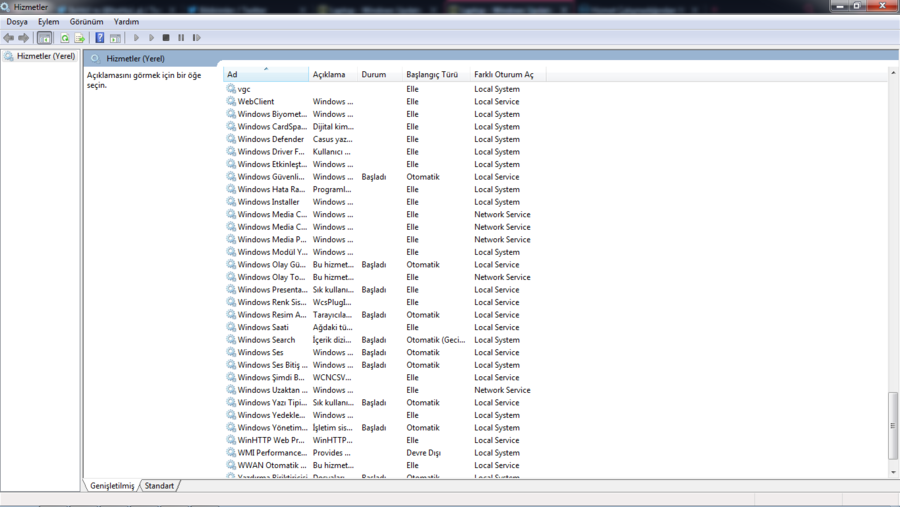Image resolution: width=900 pixels, height=507 pixels.
Task: Select the Windows Olay Gü... service name
Action: (x=271, y=264)
